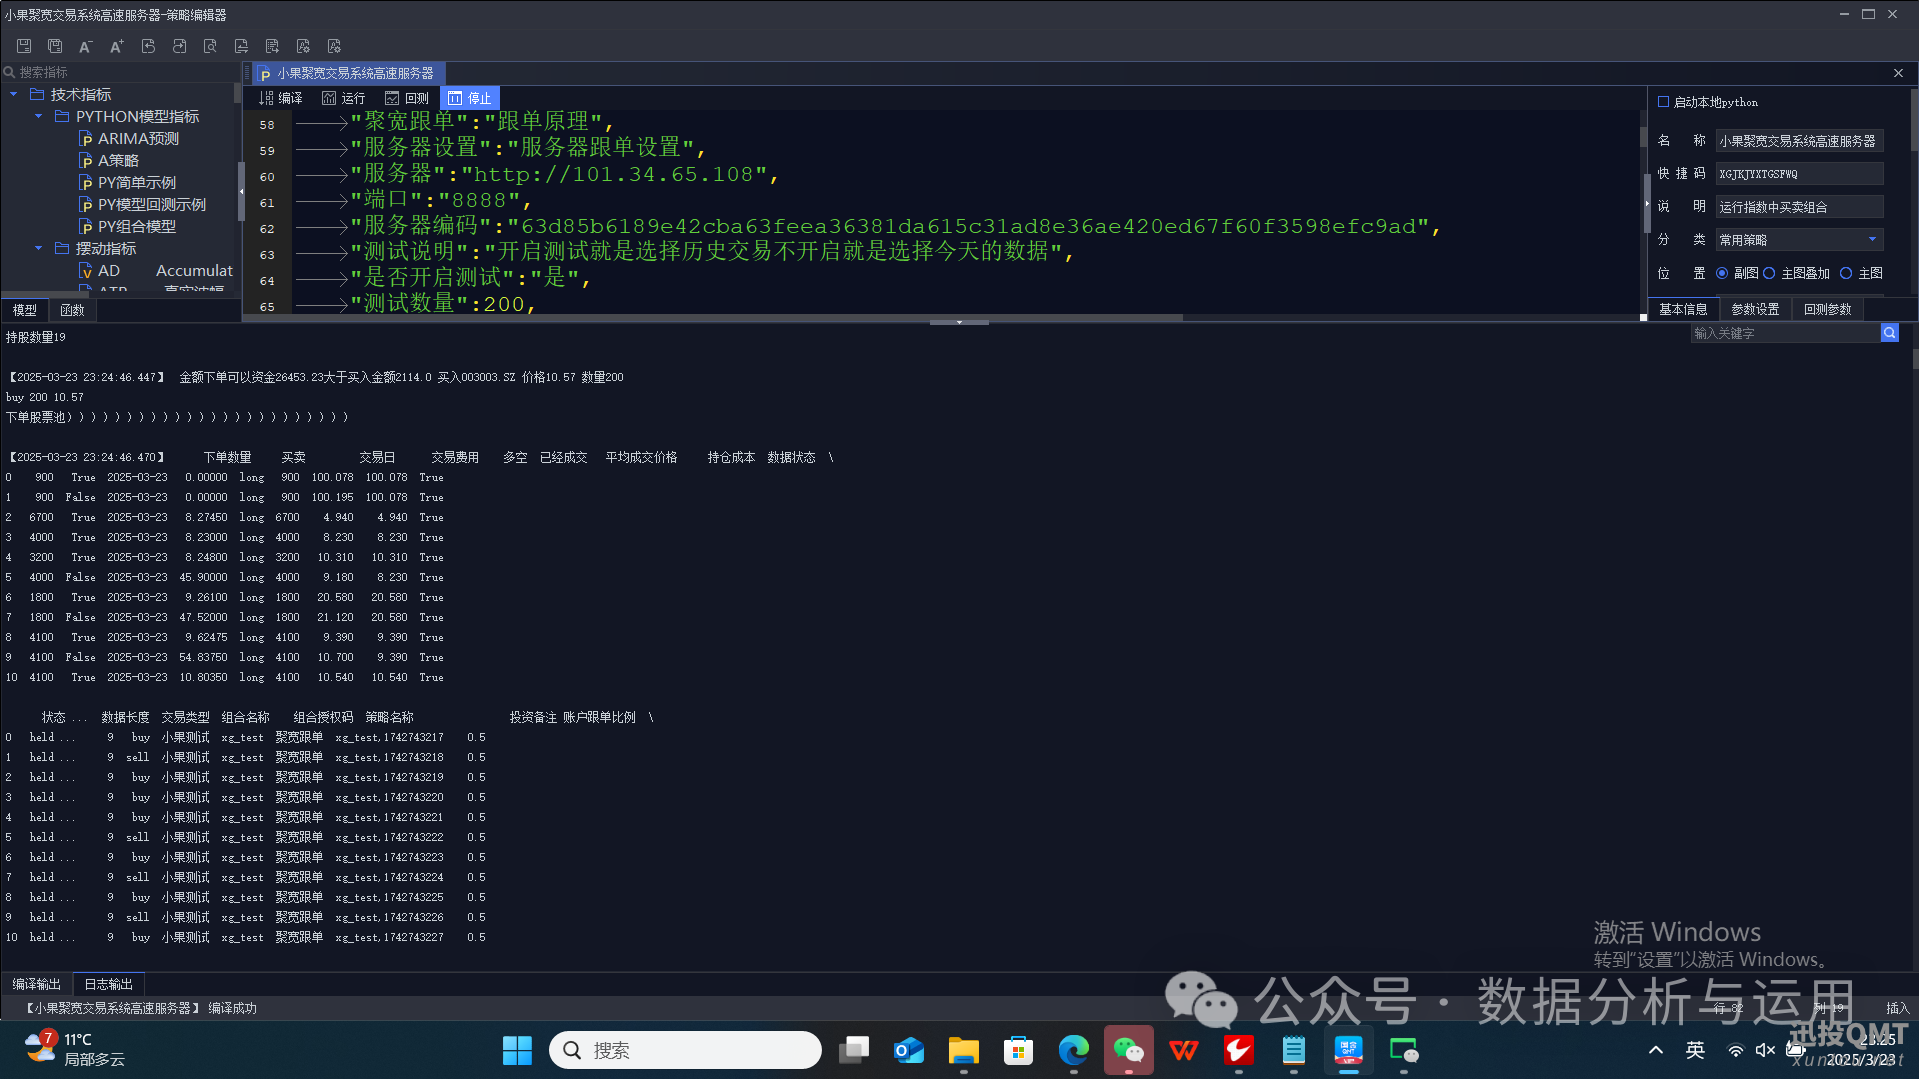Click the 名称 name input field
1919x1079 pixels.
tap(1799, 141)
